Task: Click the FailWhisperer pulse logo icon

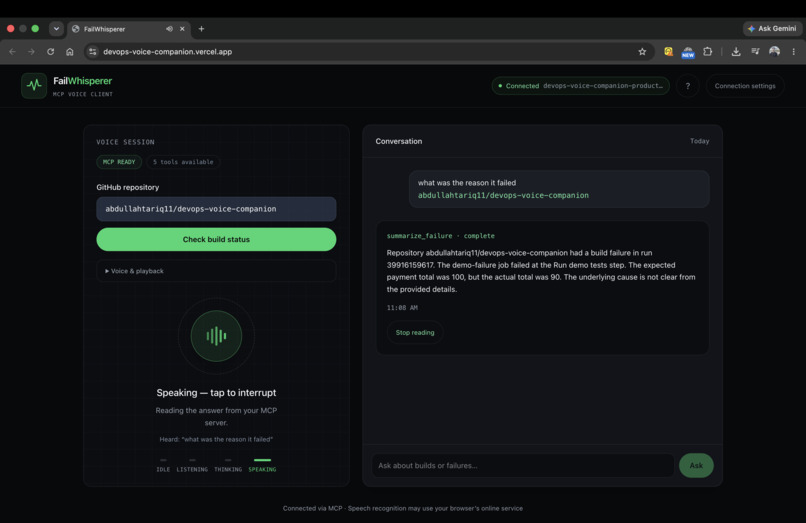Action: tap(34, 85)
